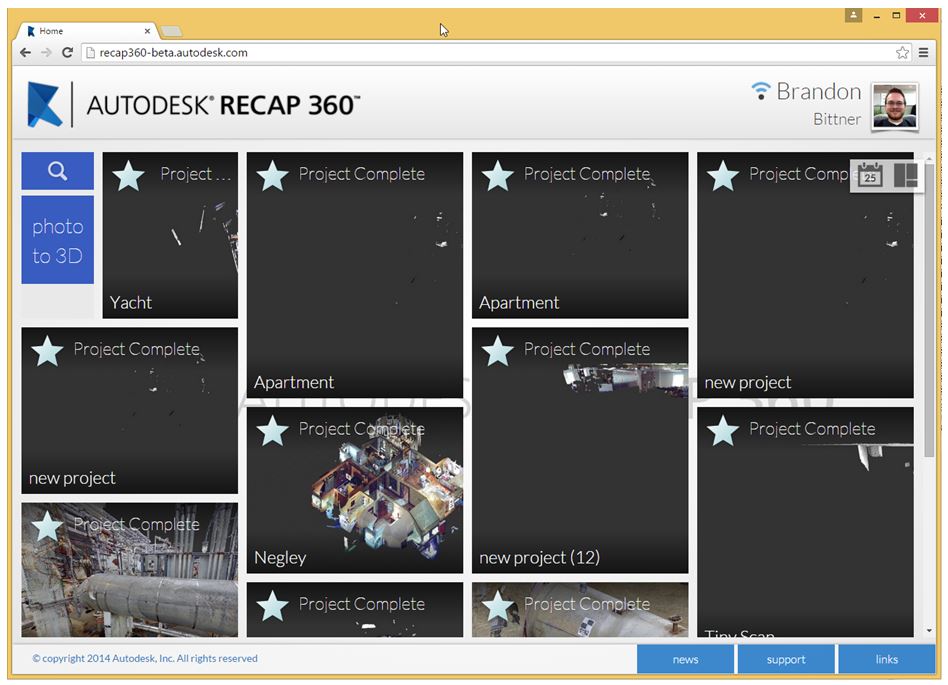Viewport: 948px width, 685px height.
Task: Click the search magnifier tile
Action: 57,171
